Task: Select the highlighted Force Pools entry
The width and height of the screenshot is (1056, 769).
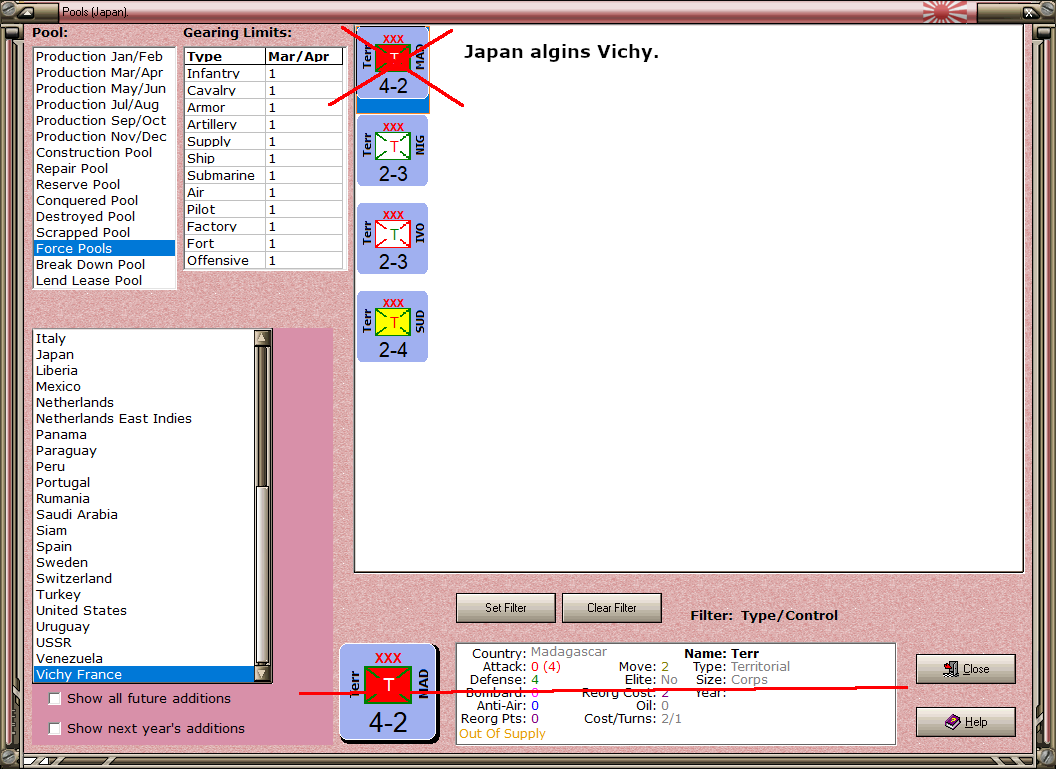Action: click(104, 248)
